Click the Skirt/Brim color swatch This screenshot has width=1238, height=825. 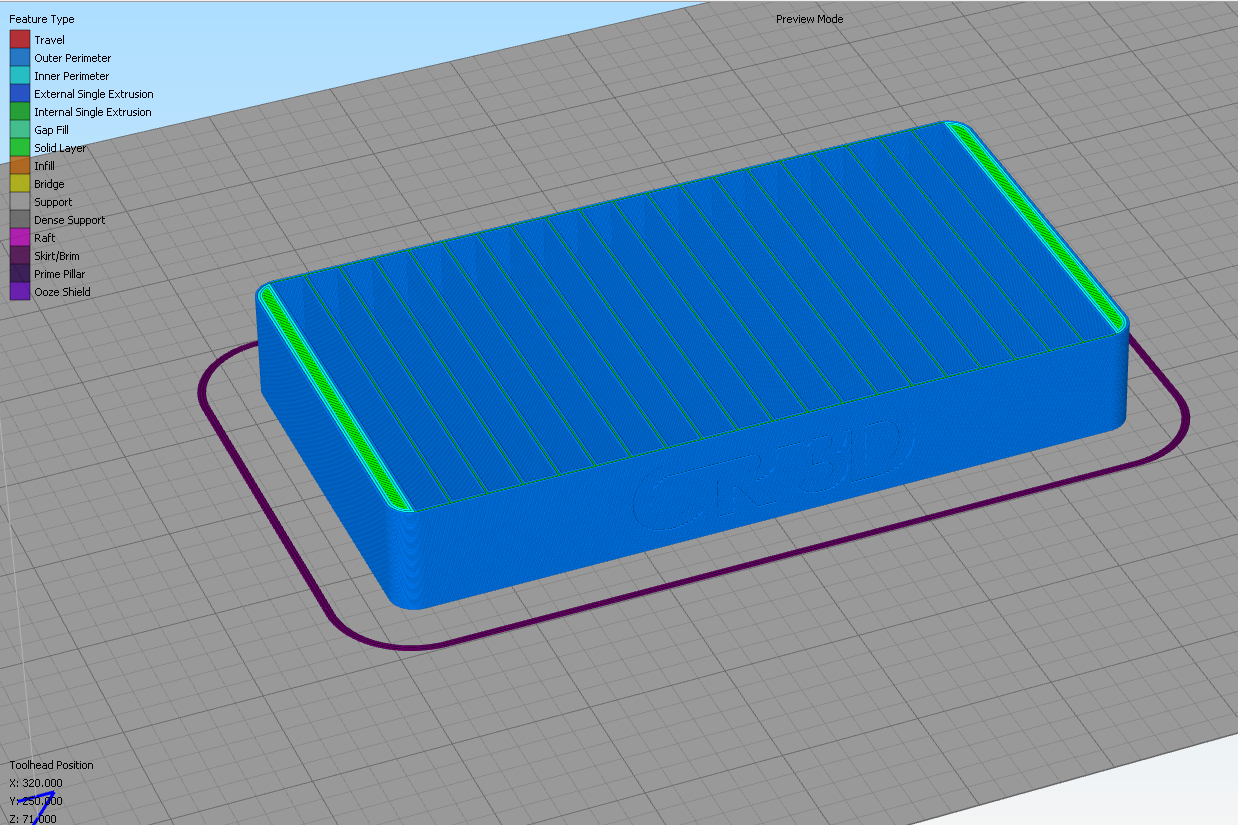(20, 255)
